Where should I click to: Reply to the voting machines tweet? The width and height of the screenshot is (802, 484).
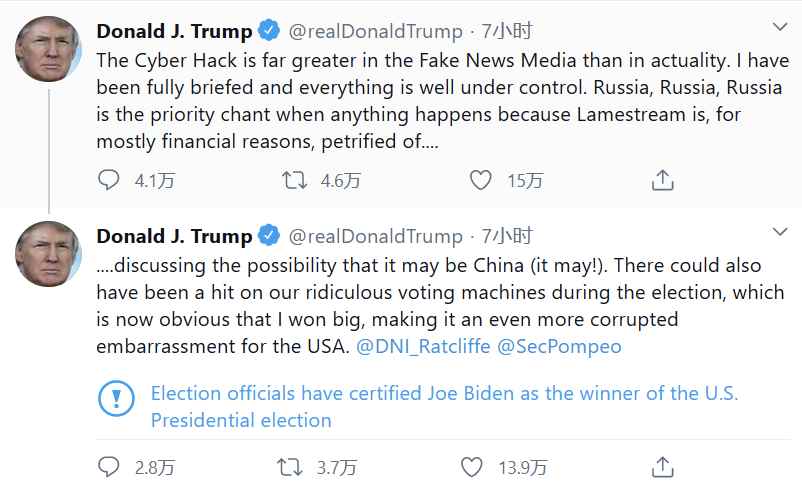(109, 467)
